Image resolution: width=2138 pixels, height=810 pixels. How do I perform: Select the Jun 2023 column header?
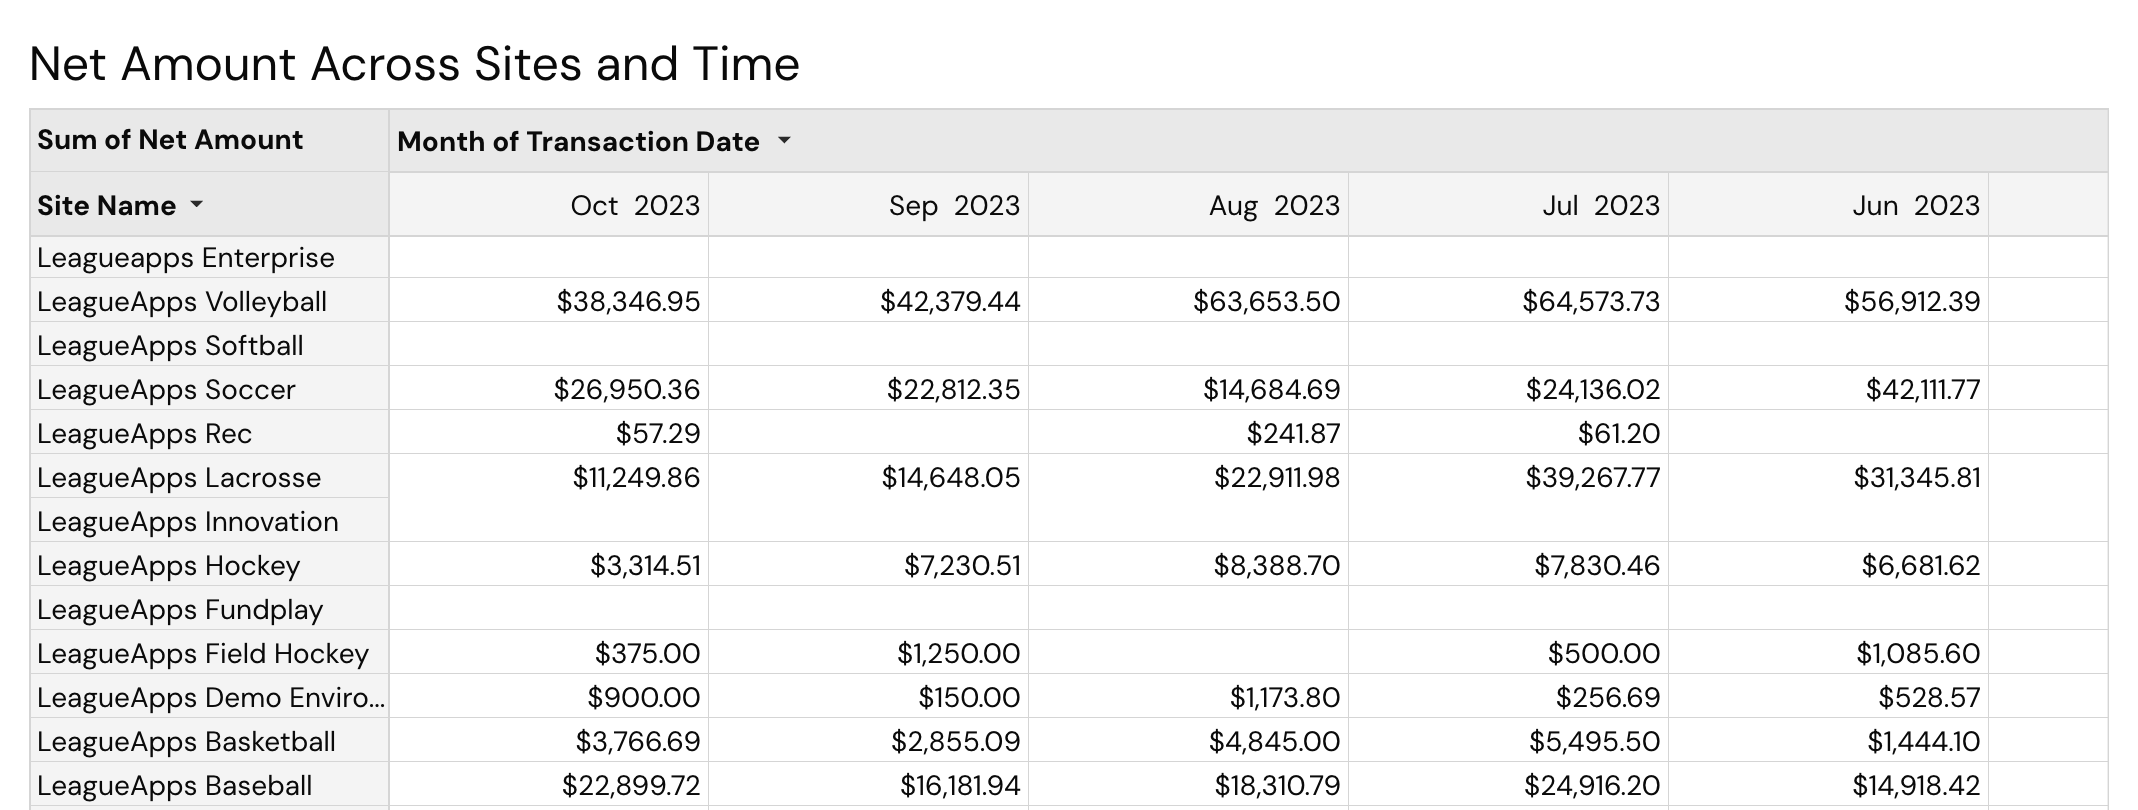pos(1912,205)
